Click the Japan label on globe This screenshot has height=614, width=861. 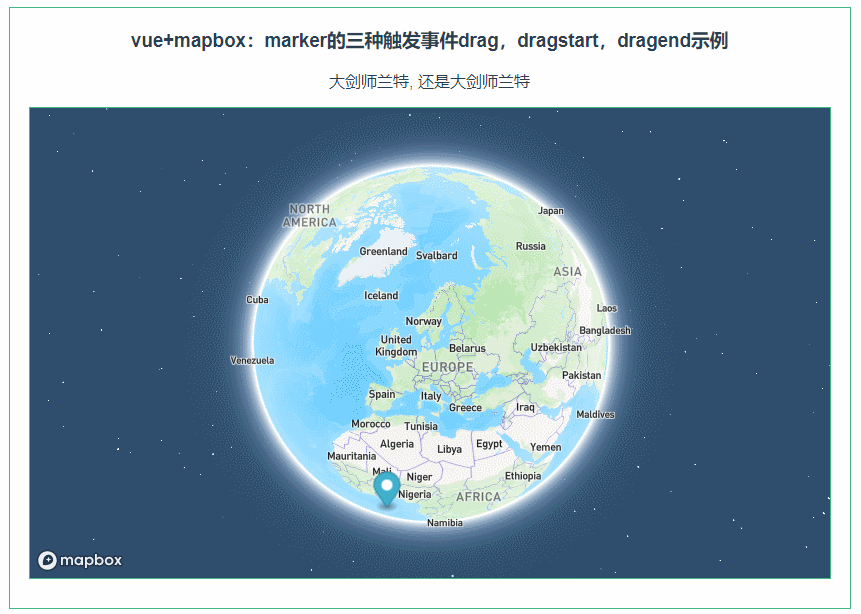tap(551, 211)
